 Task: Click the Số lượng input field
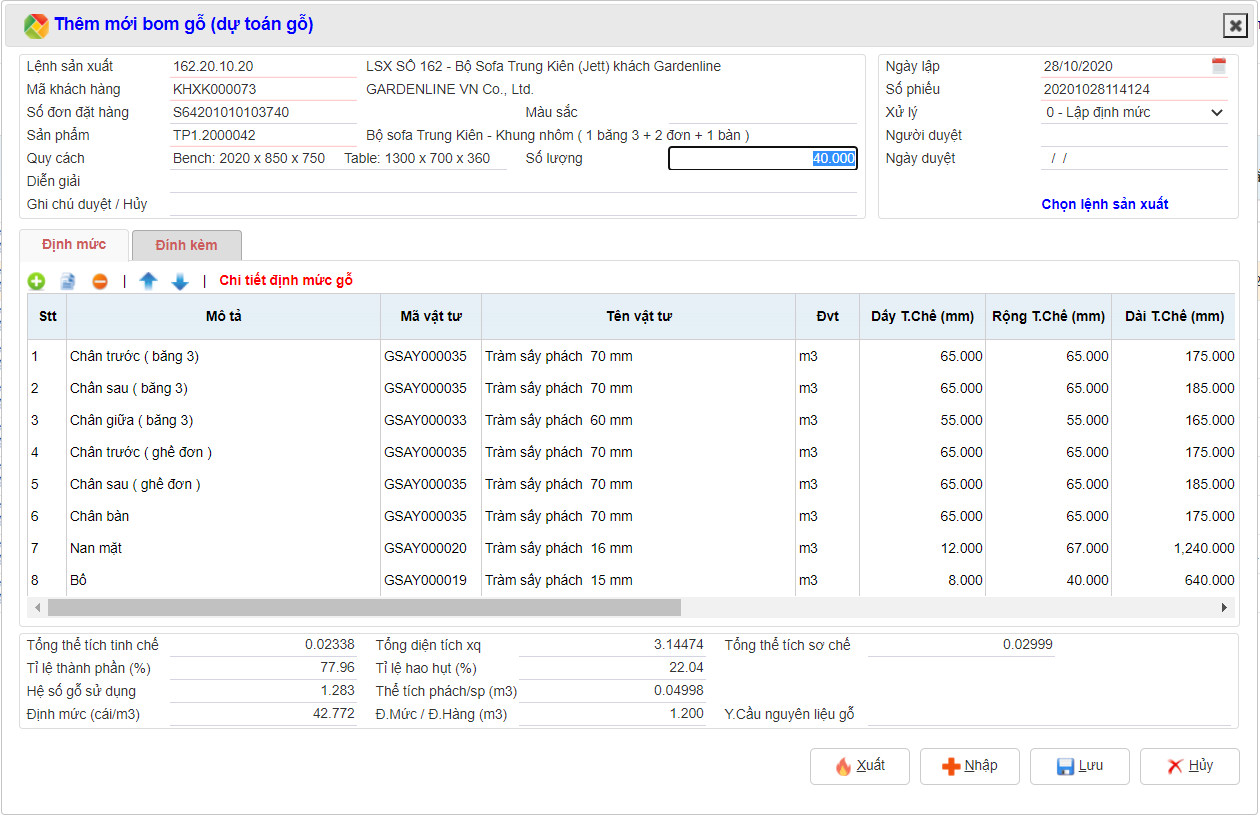(x=762, y=159)
